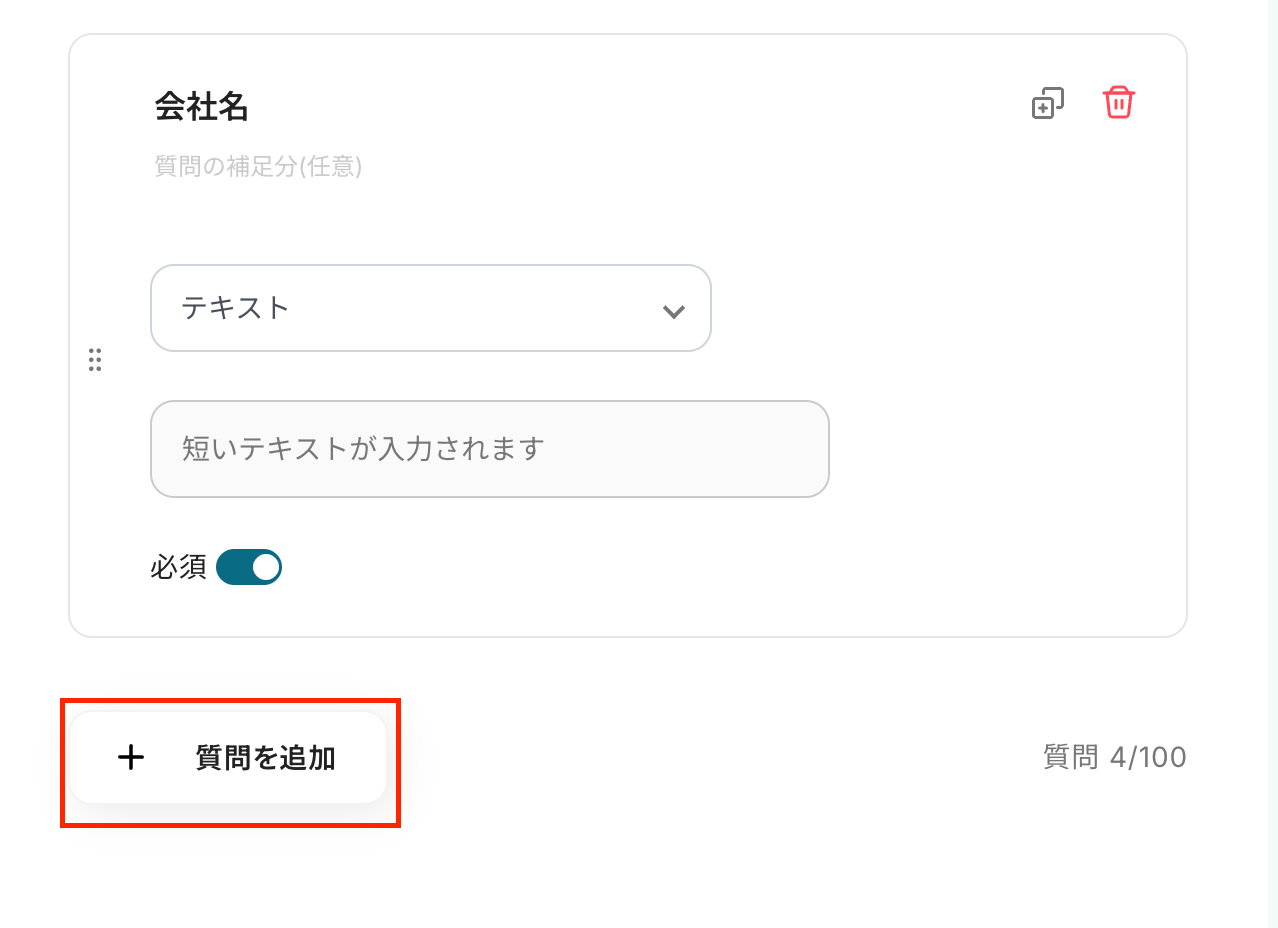Image resolution: width=1278 pixels, height=928 pixels.
Task: Click the blank page area below 質問を追加
Action: (x=640, y=880)
